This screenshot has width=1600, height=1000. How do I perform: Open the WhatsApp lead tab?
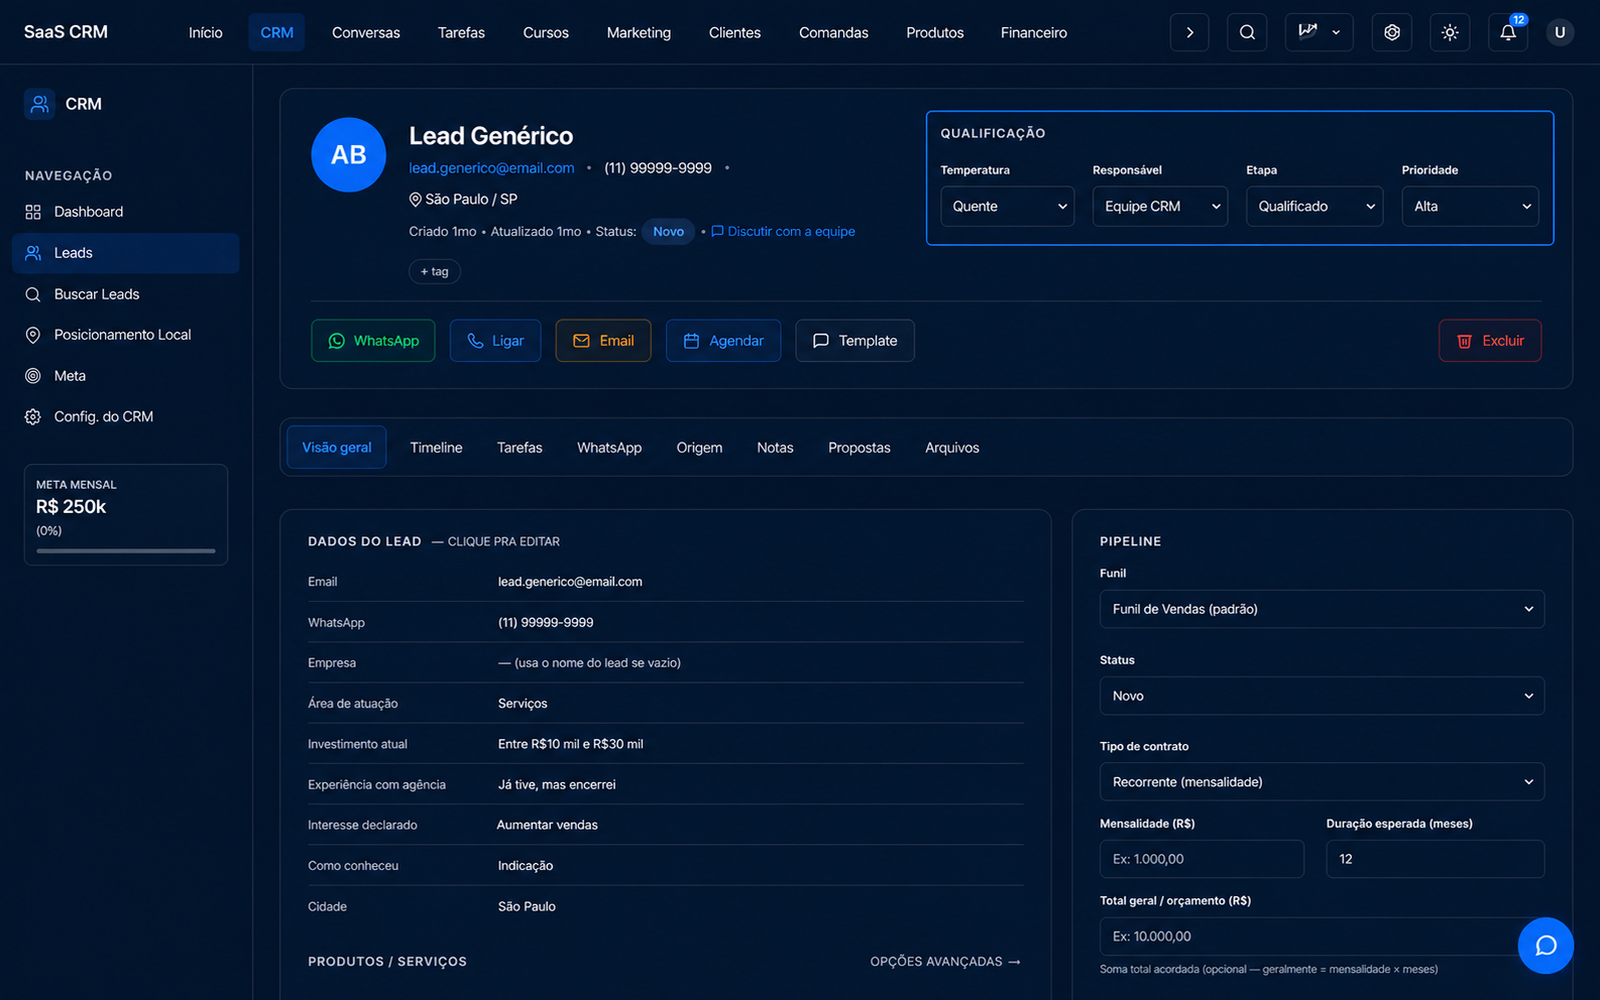(609, 448)
